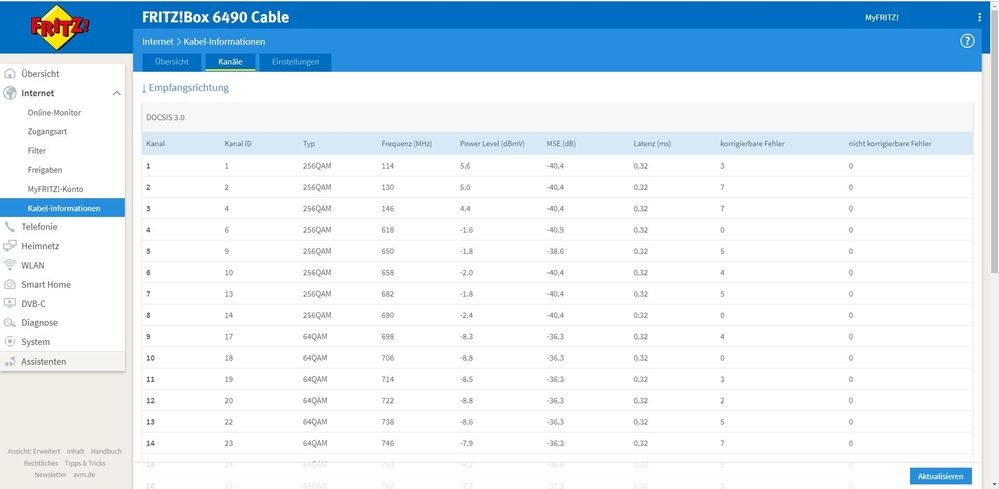Open Smart Home in sidebar
Image resolution: width=999 pixels, height=489 pixels.
pyautogui.click(x=46, y=285)
